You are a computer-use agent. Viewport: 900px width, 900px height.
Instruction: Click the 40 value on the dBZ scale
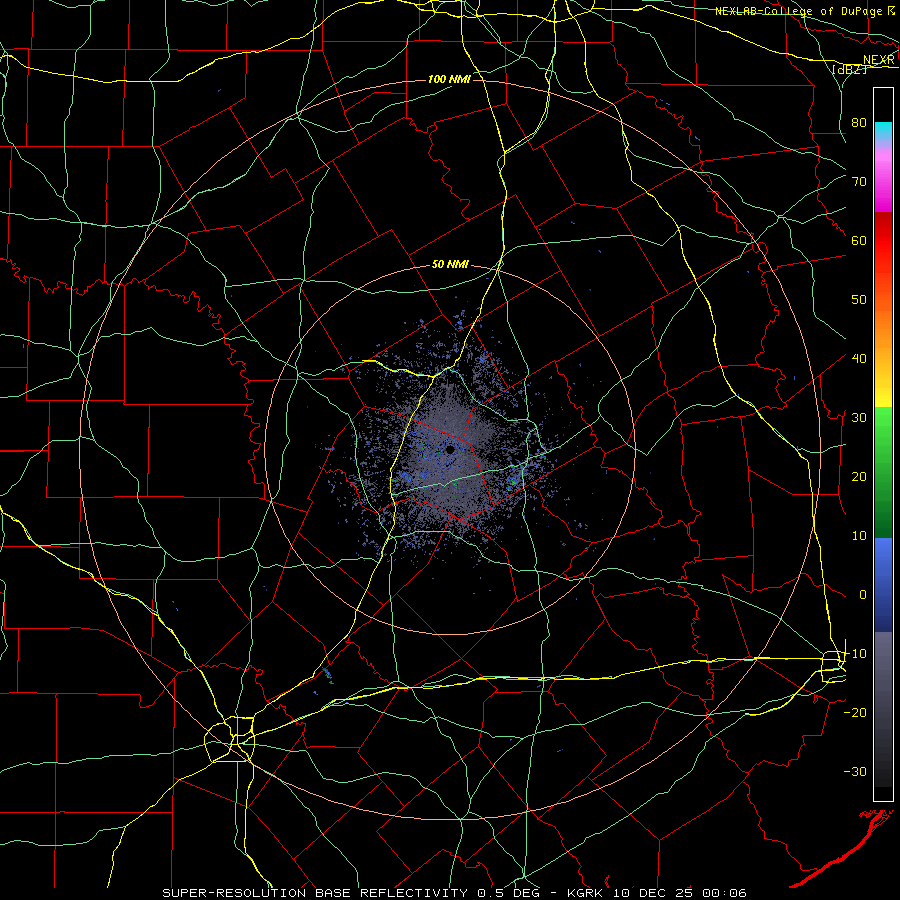[859, 359]
